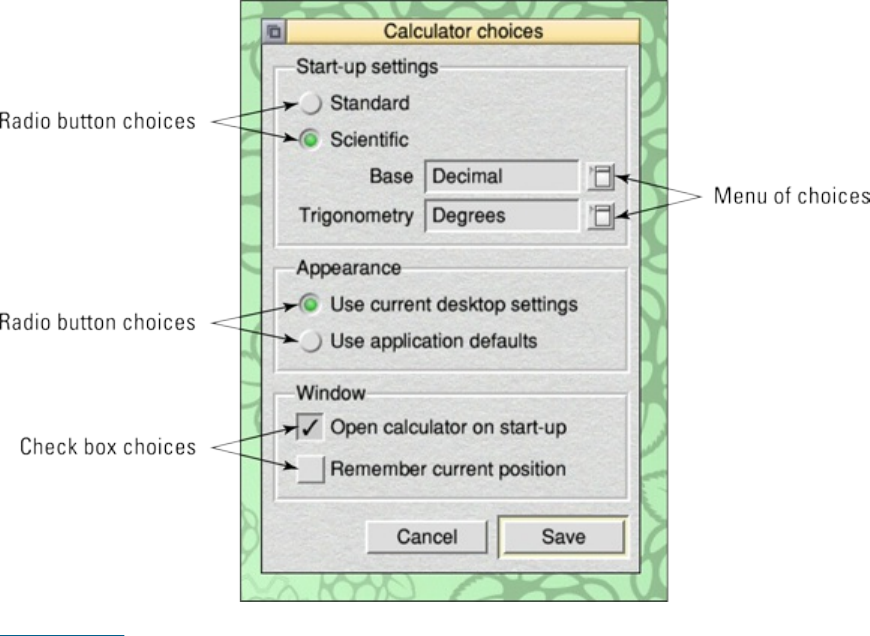Click the Check box choices annotation text
The image size is (870, 636).
(x=108, y=447)
